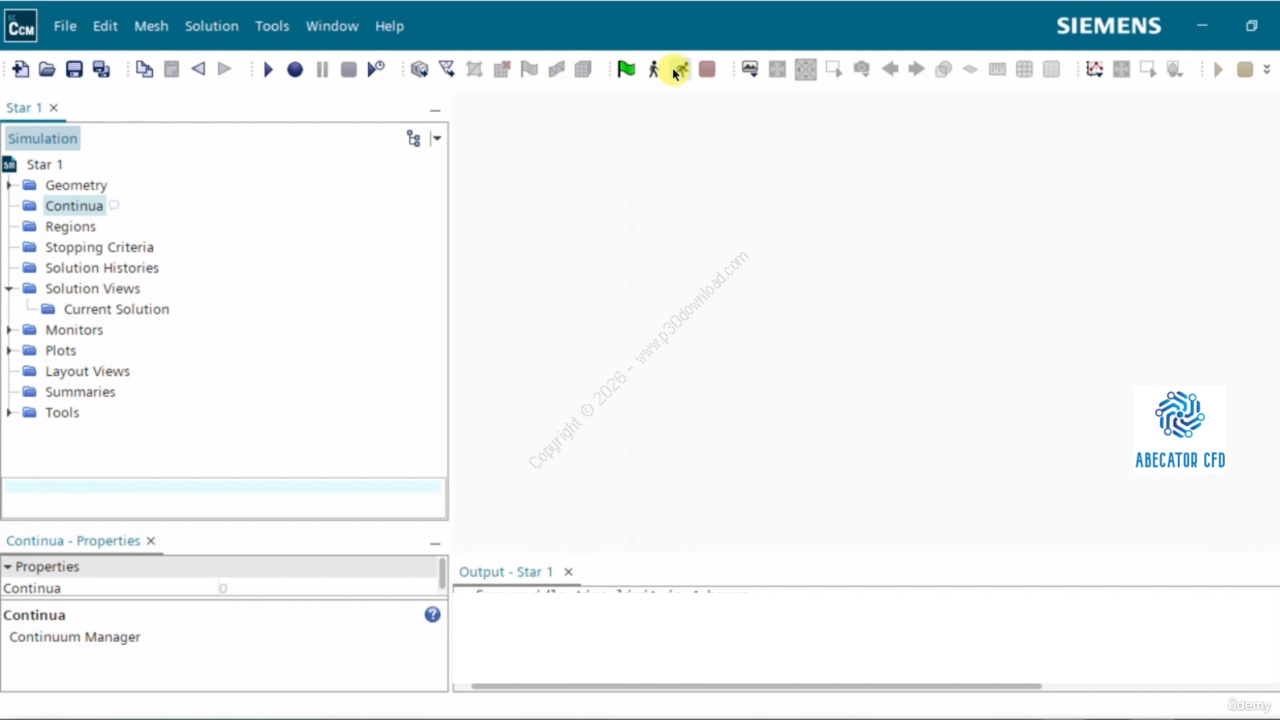Select the Star 1 root tree node
Viewport: 1280px width, 720px height.
(x=44, y=164)
